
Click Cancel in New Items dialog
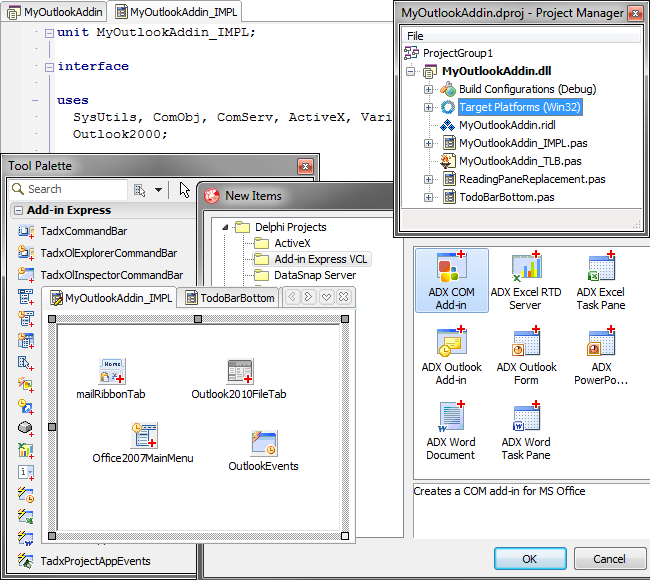[609, 559]
